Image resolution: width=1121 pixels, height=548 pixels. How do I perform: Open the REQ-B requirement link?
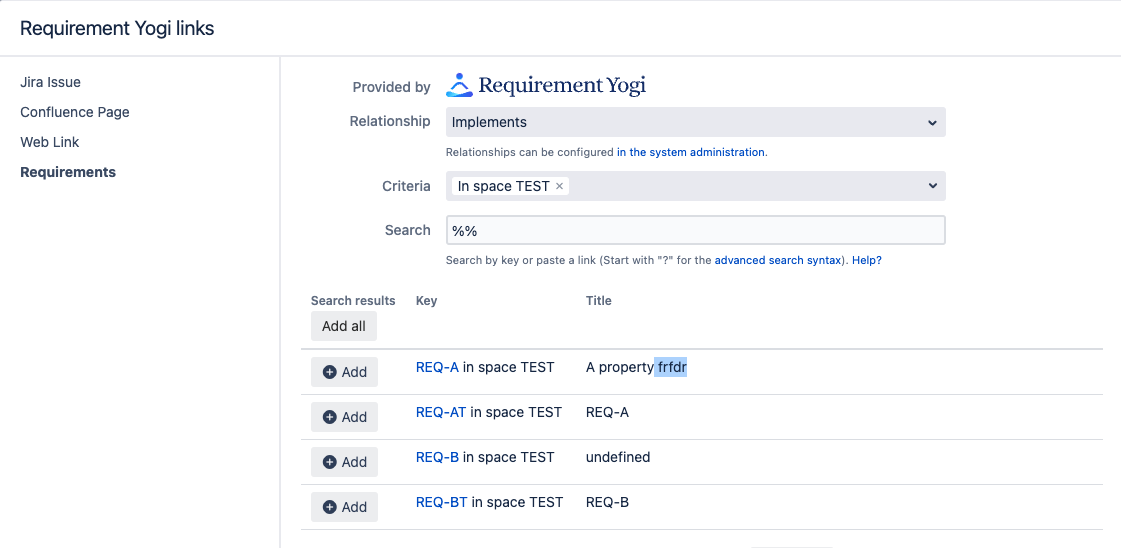(x=437, y=457)
